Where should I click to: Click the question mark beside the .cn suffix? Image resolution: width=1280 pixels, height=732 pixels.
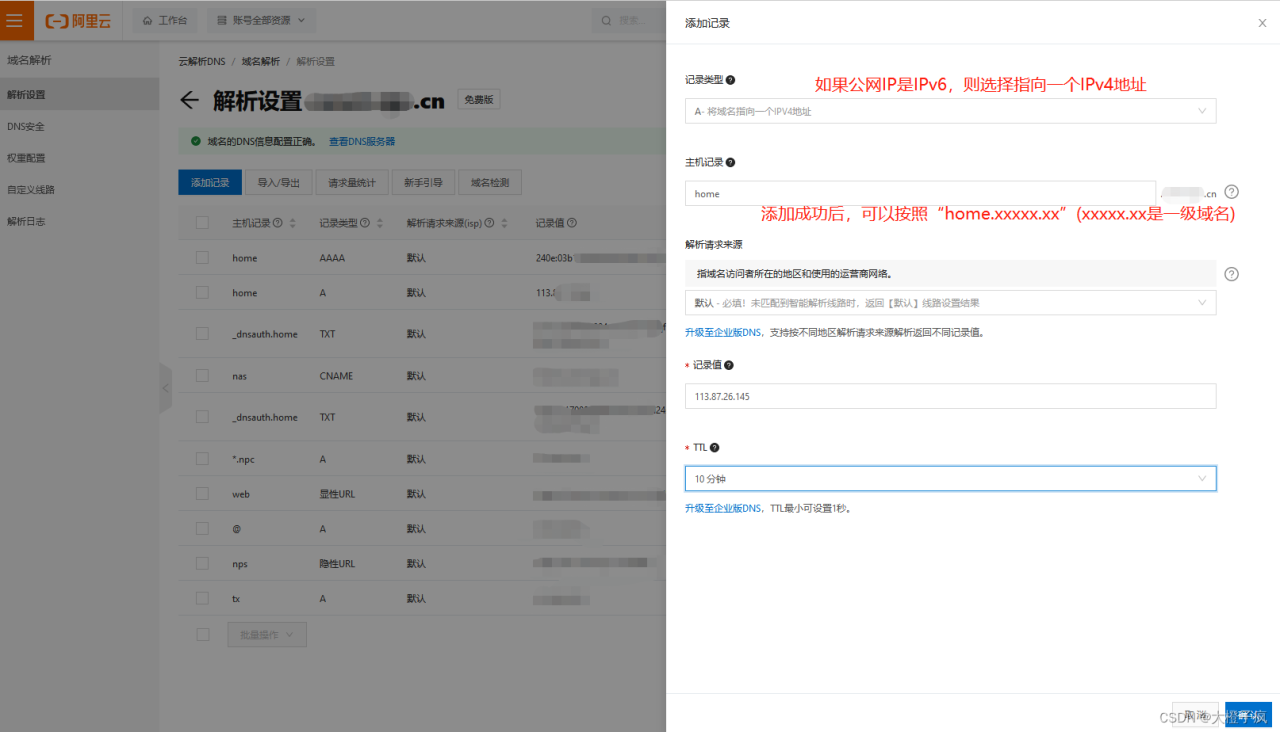tap(1230, 193)
